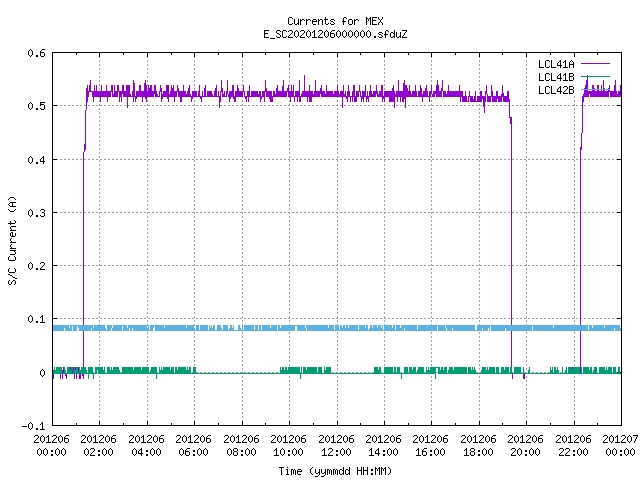The height and width of the screenshot is (480, 640).
Task: Click the 0.5 y-axis tick value
Action: point(36,106)
